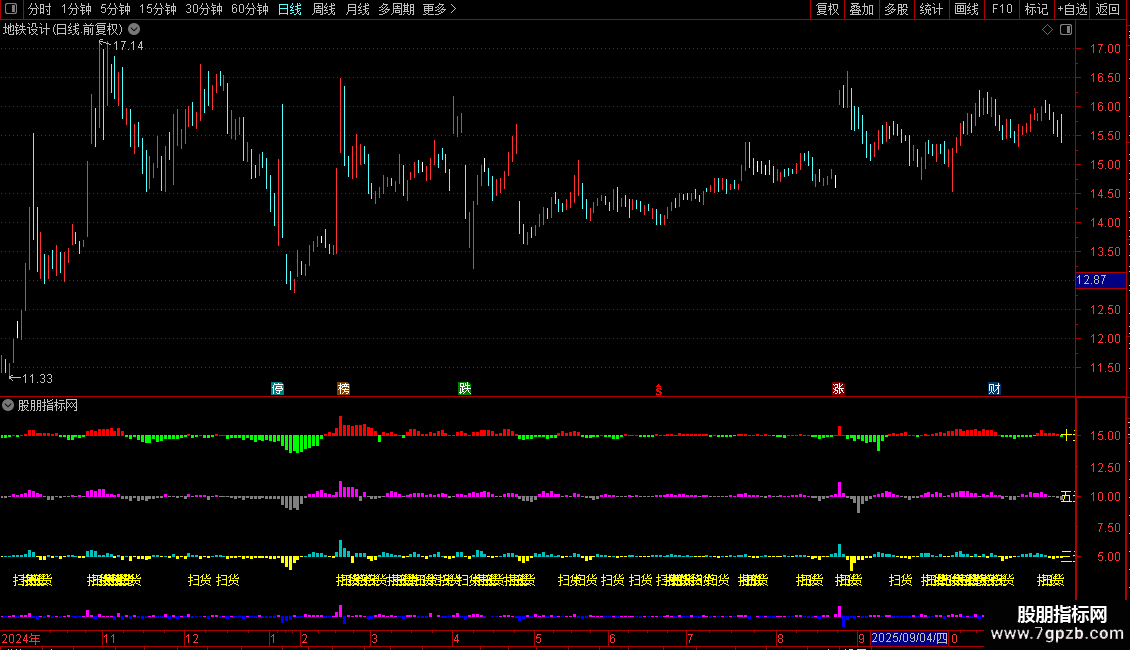Click the 14.00 price axis label
This screenshot has height=650, width=1130.
tap(1105, 223)
